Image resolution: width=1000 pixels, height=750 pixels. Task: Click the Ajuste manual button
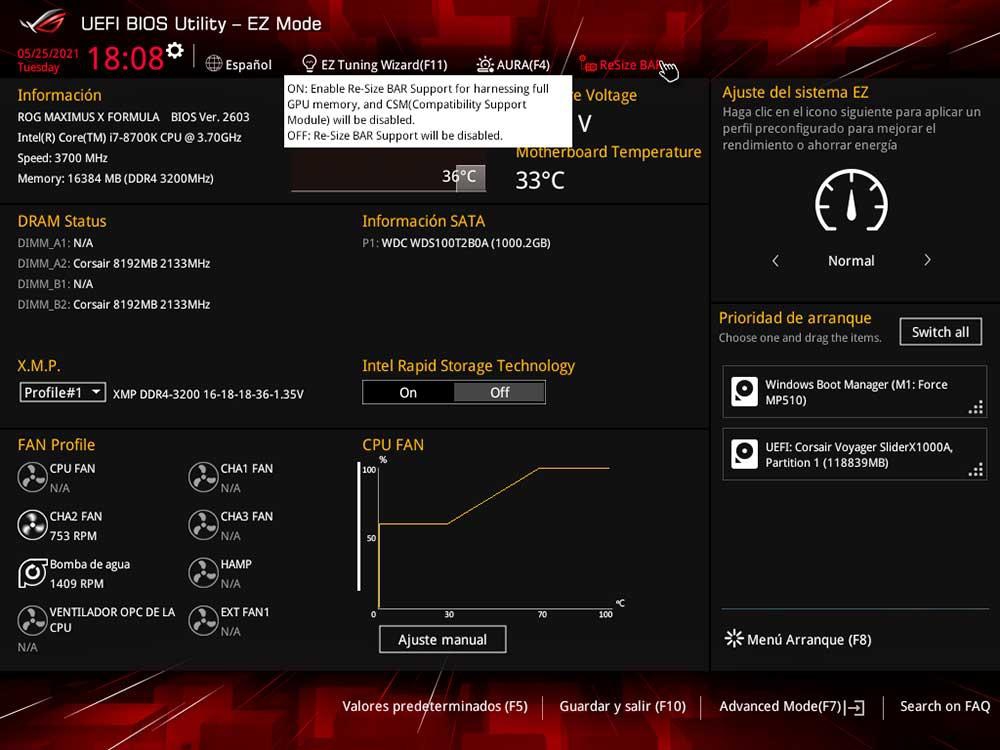[x=443, y=639]
